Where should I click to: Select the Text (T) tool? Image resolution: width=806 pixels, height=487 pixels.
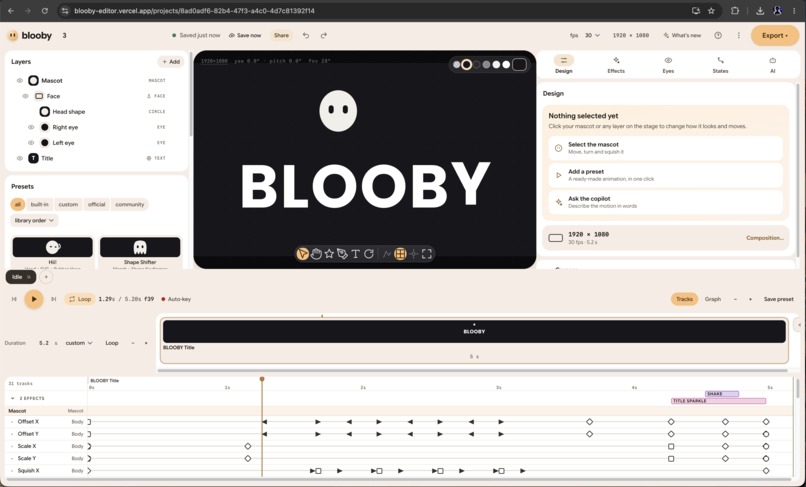coord(355,254)
